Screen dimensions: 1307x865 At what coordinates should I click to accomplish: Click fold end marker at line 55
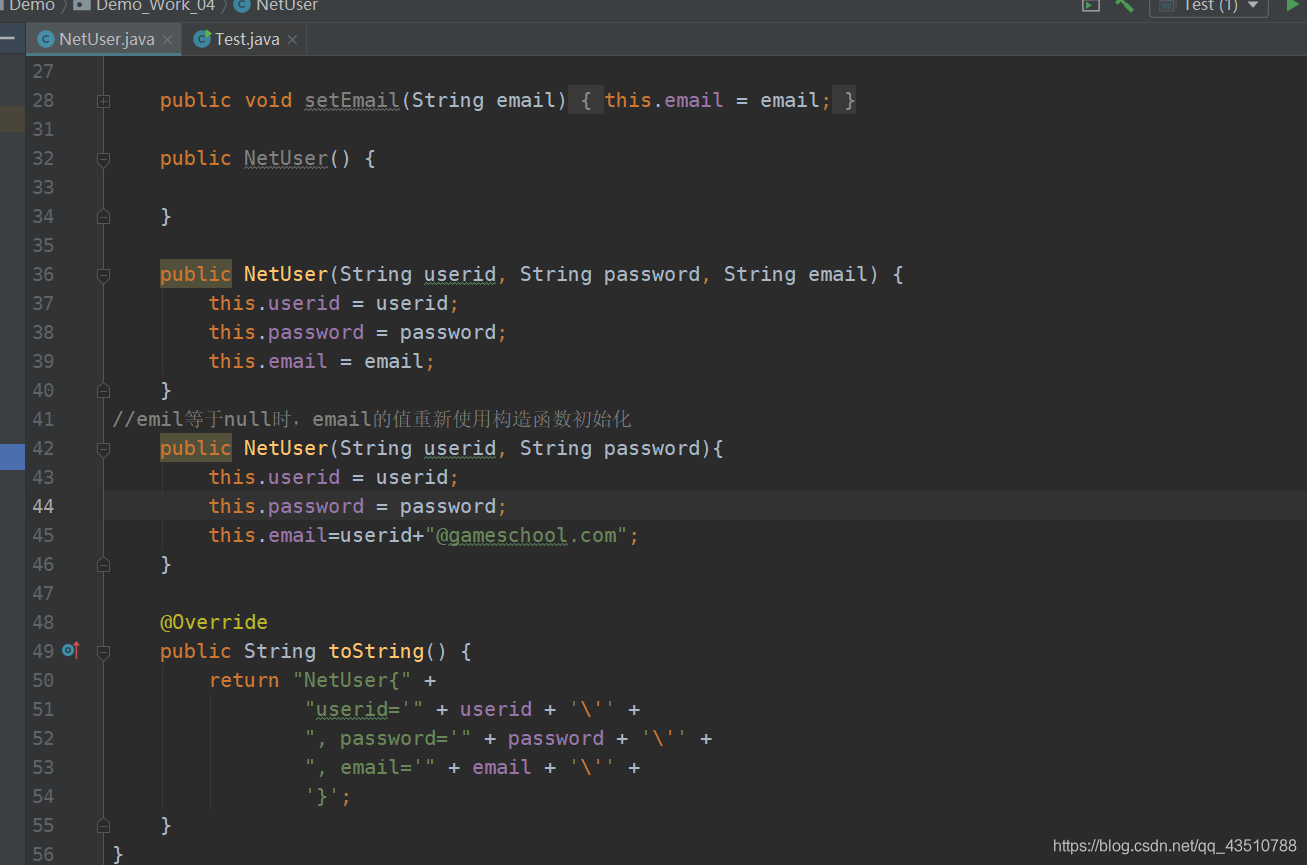[103, 826]
